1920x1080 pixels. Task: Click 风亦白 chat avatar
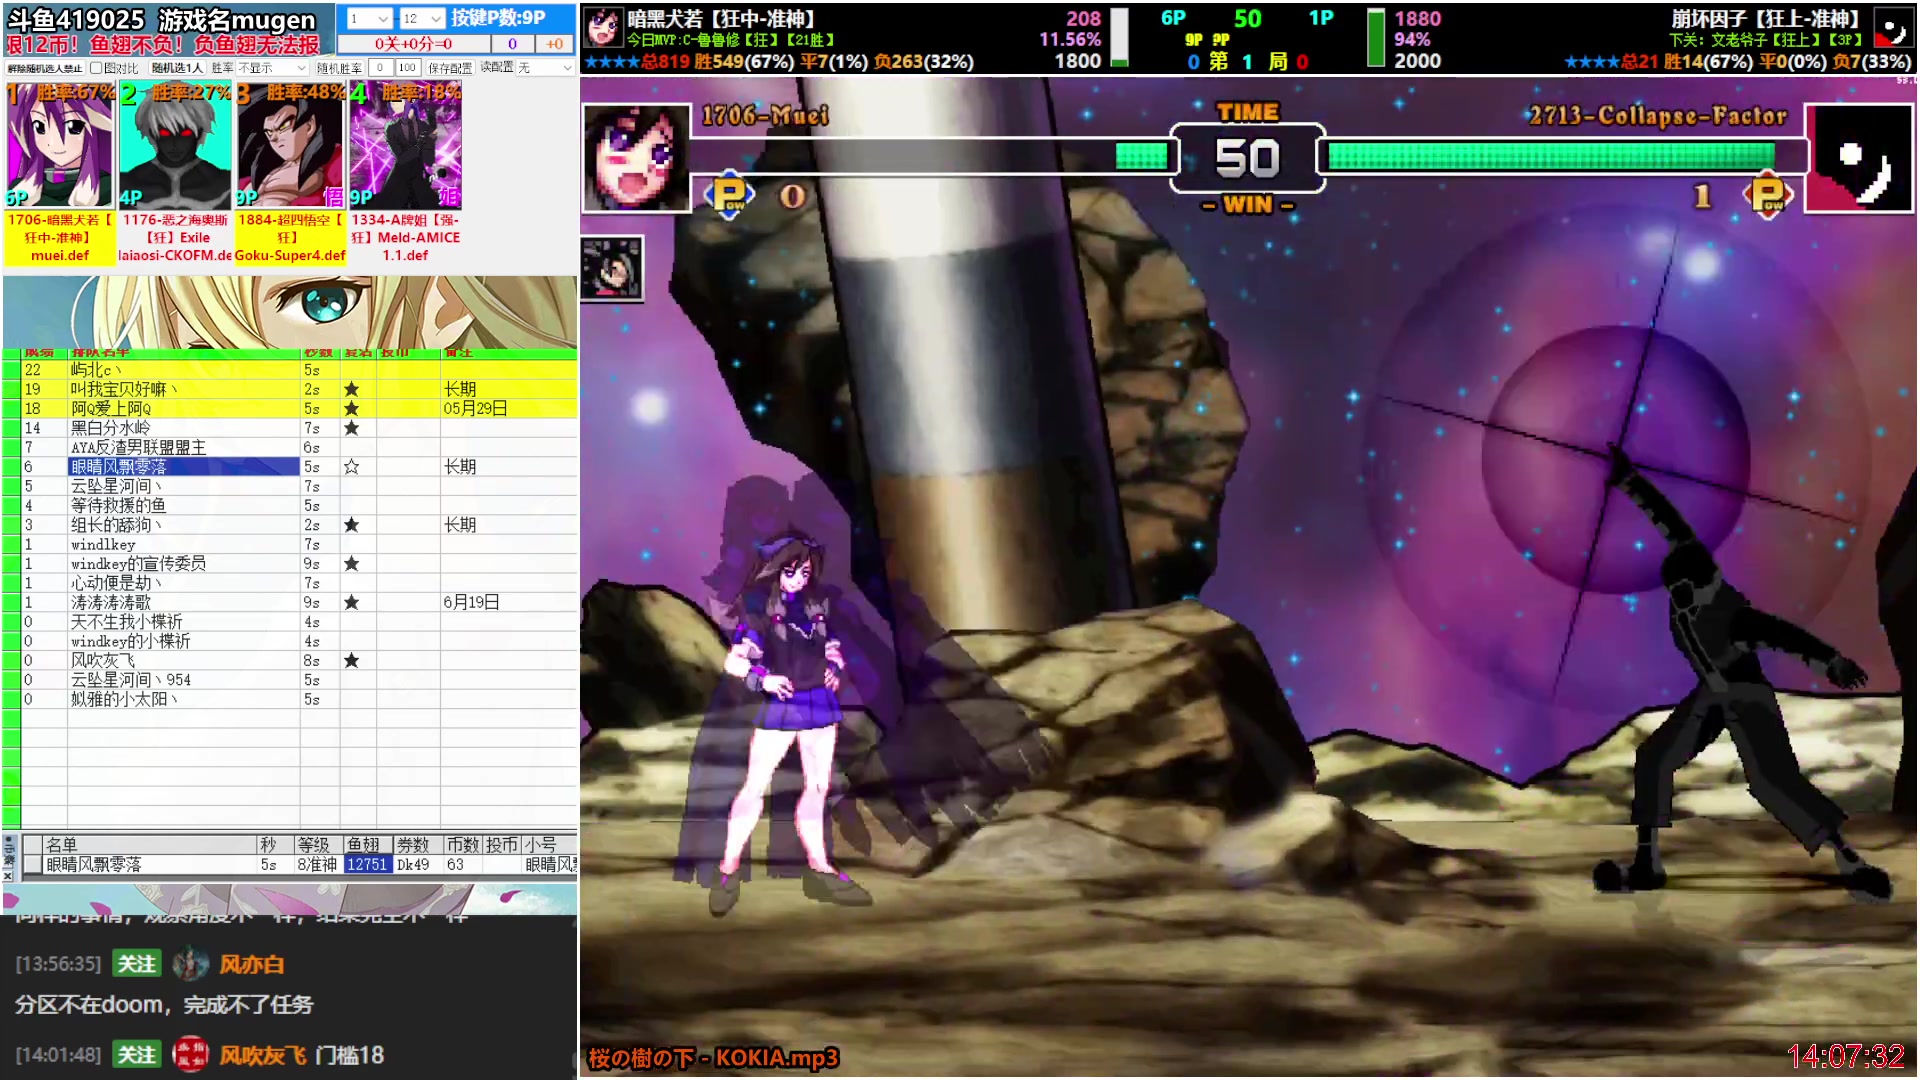click(x=190, y=964)
